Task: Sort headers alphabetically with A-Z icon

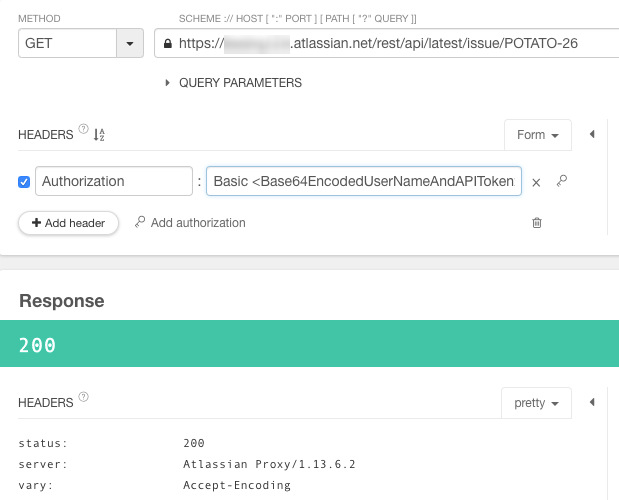Action: pos(99,135)
